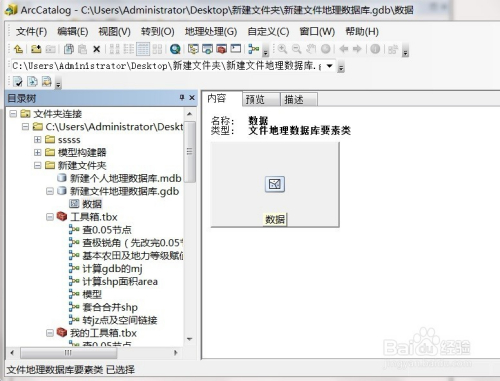The width and height of the screenshot is (500, 381).
Task: Click the Go to Next Extent arrow
Action: [357, 49]
